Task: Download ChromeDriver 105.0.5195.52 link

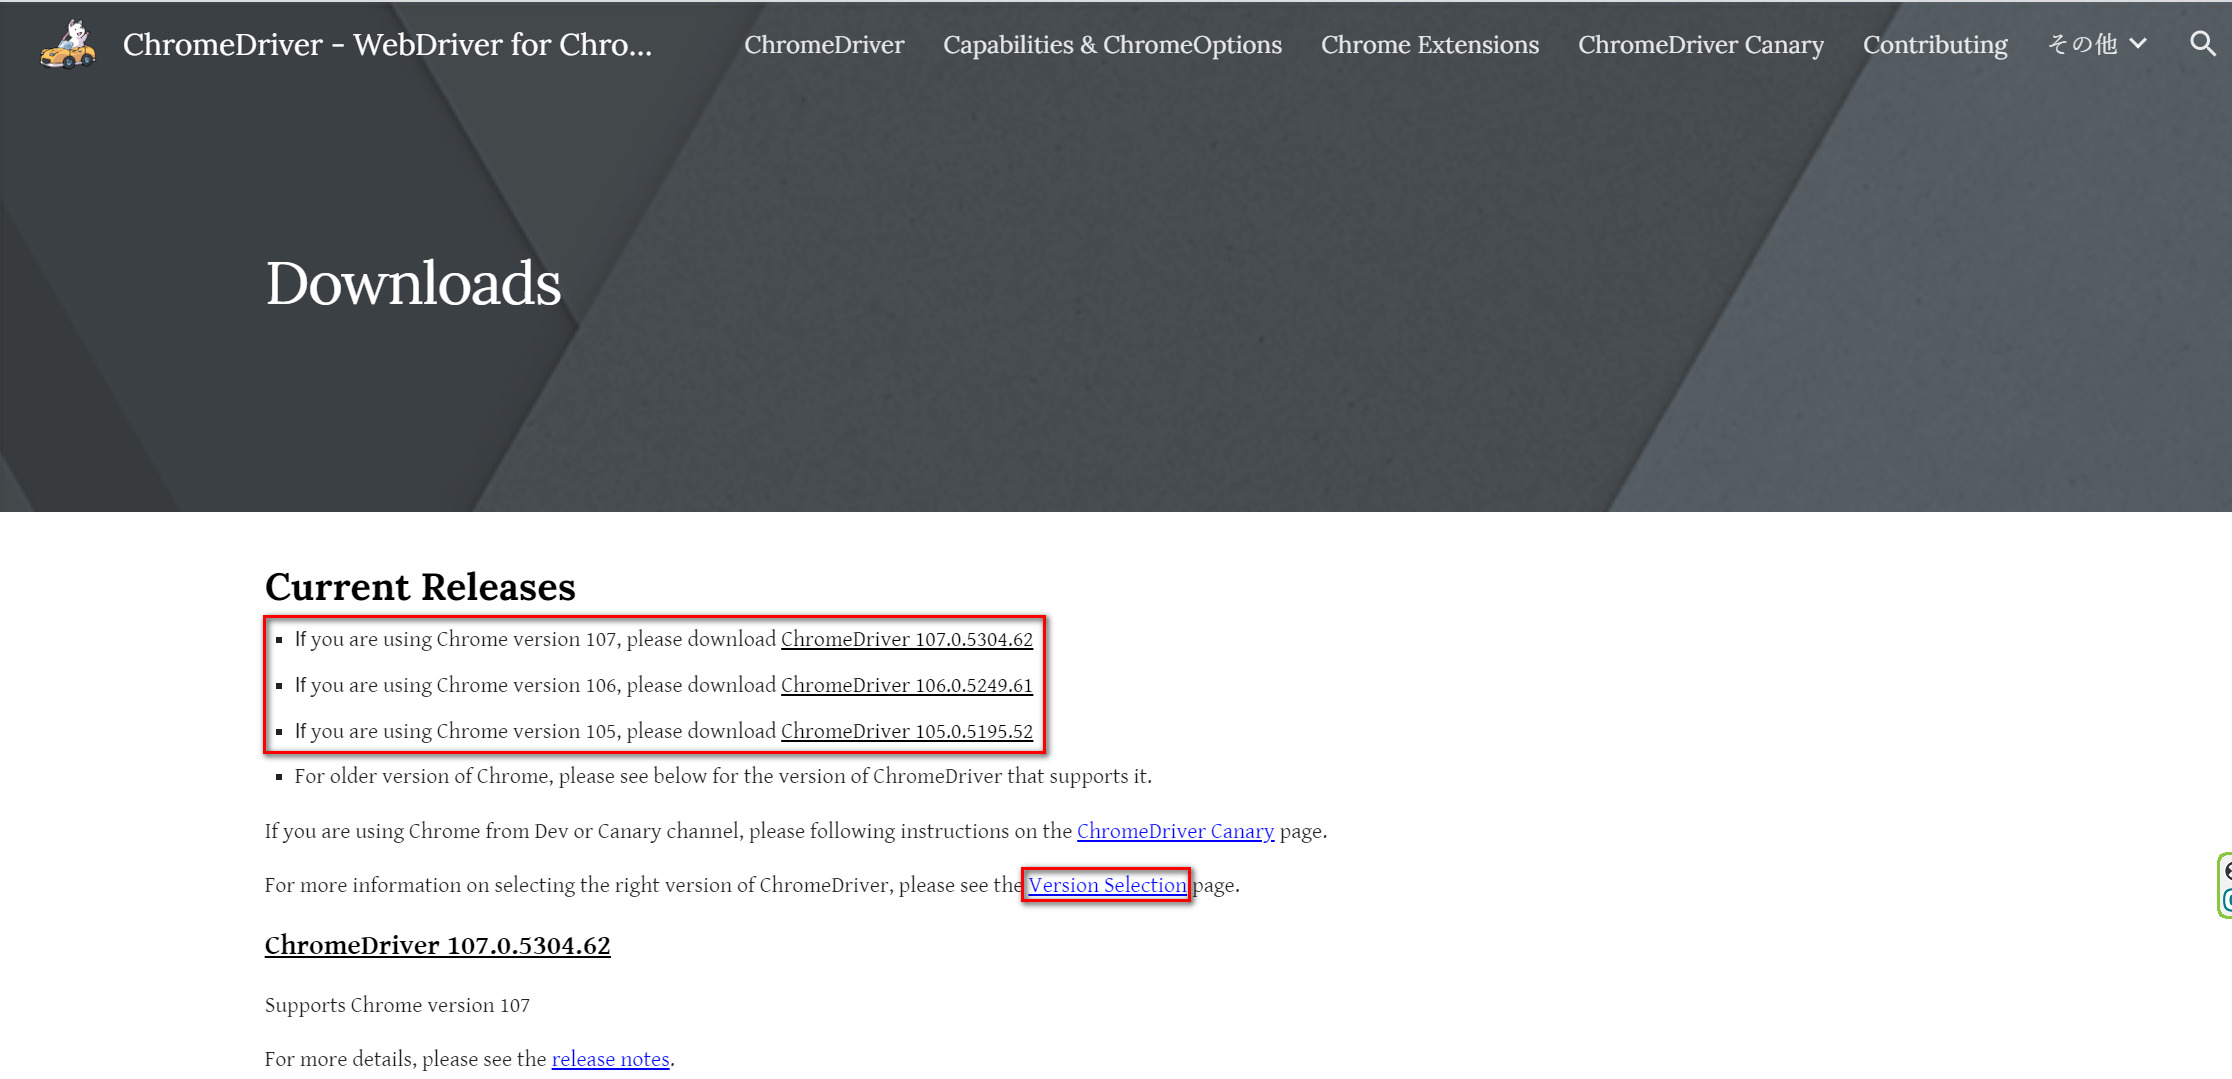Action: (x=906, y=731)
